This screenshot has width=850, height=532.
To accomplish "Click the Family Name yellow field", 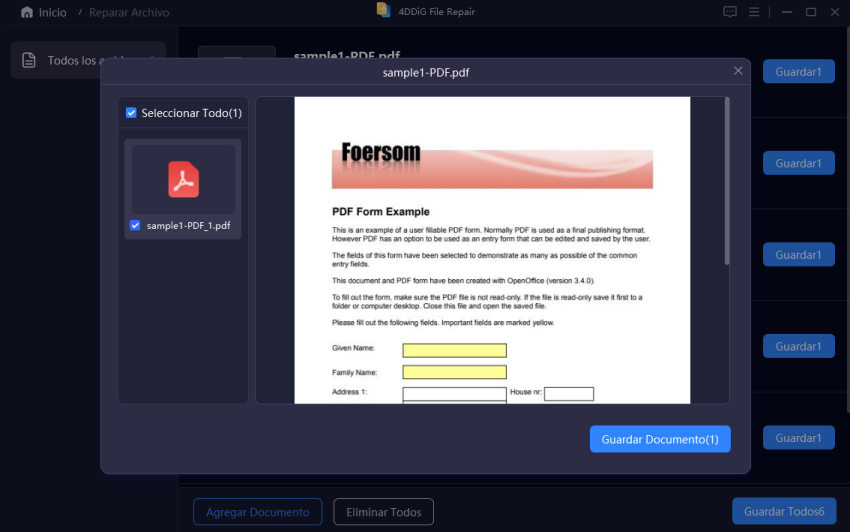I will point(454,372).
